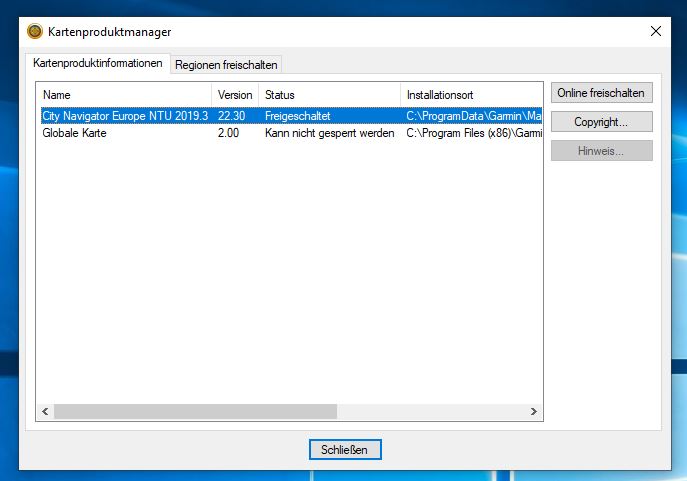The height and width of the screenshot is (481, 687).
Task: Open the Regionen freischalten tab
Action: (226, 65)
